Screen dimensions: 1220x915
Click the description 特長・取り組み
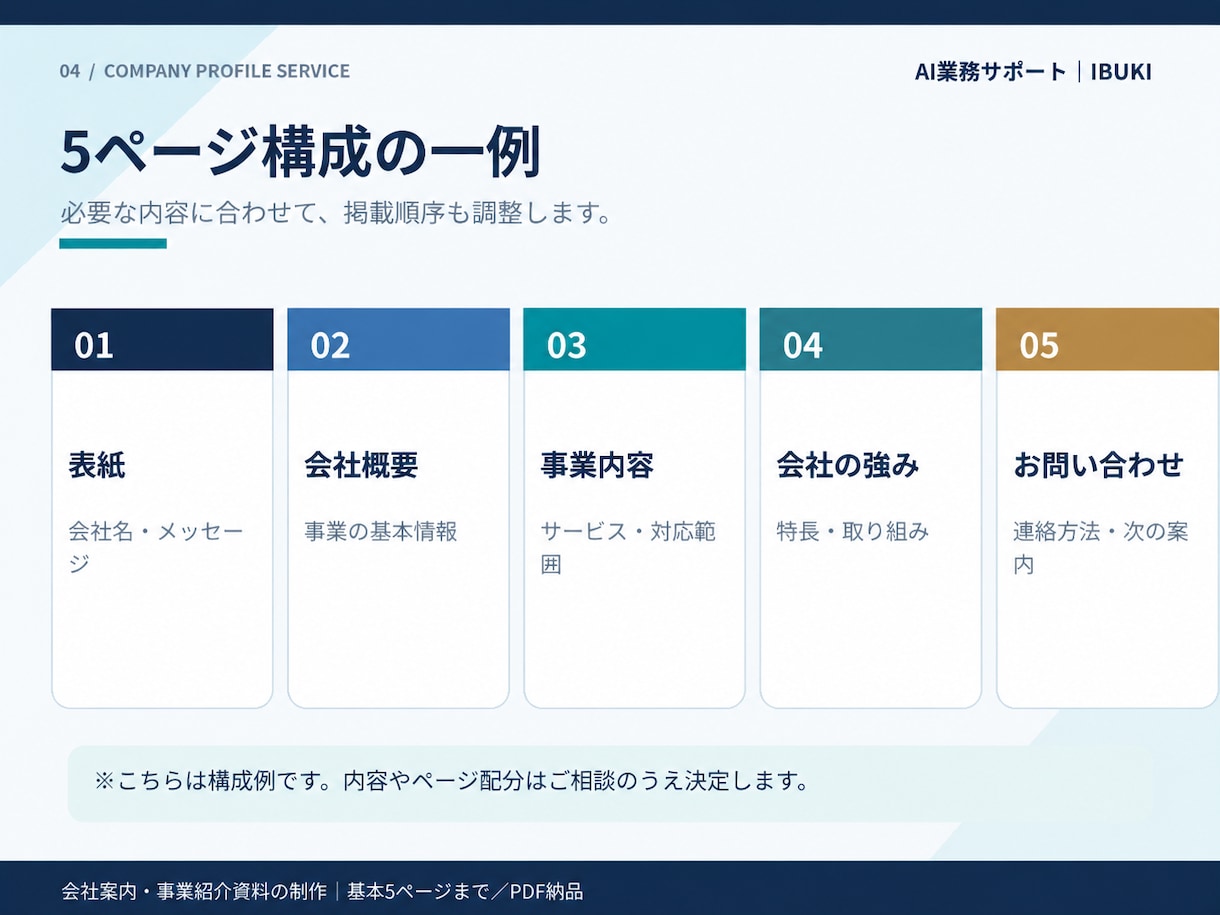(x=853, y=531)
